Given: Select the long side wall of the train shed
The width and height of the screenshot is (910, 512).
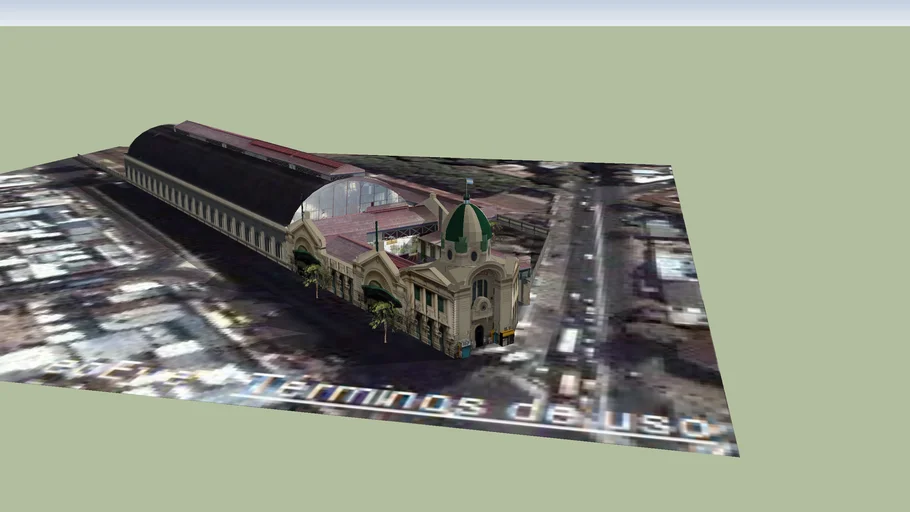Looking at the screenshot, I should [200, 207].
